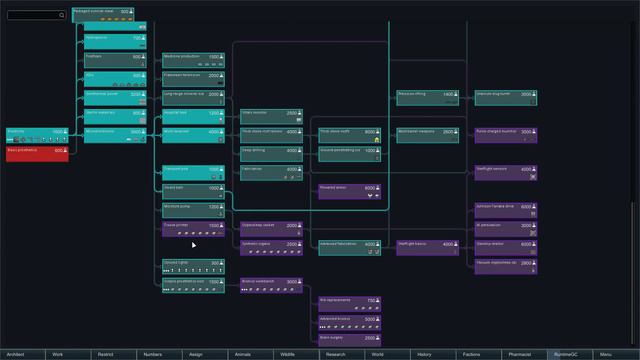
Task: Click the flask cost icon on Basic prosthetics
Action: pos(65,150)
